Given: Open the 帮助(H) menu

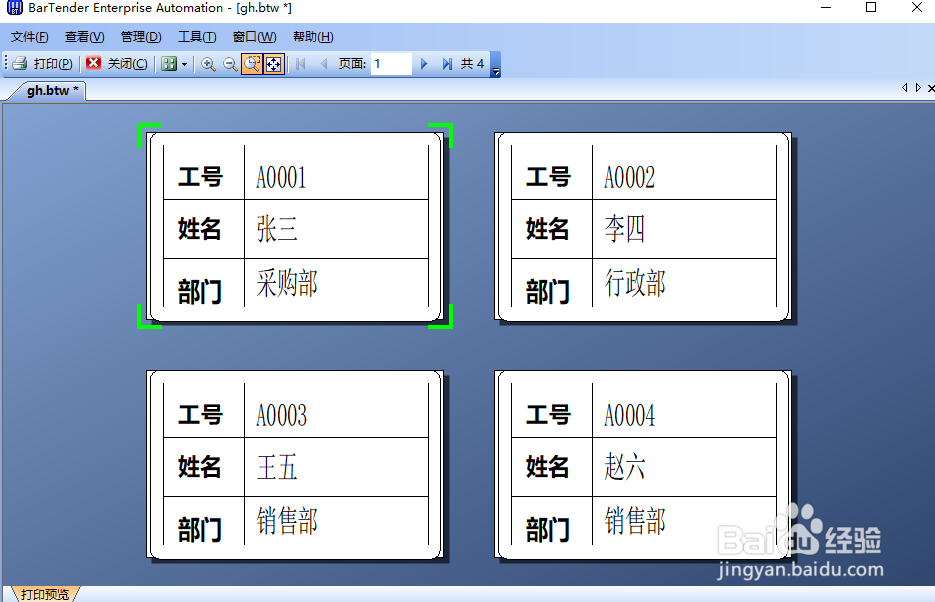Looking at the screenshot, I should [313, 37].
